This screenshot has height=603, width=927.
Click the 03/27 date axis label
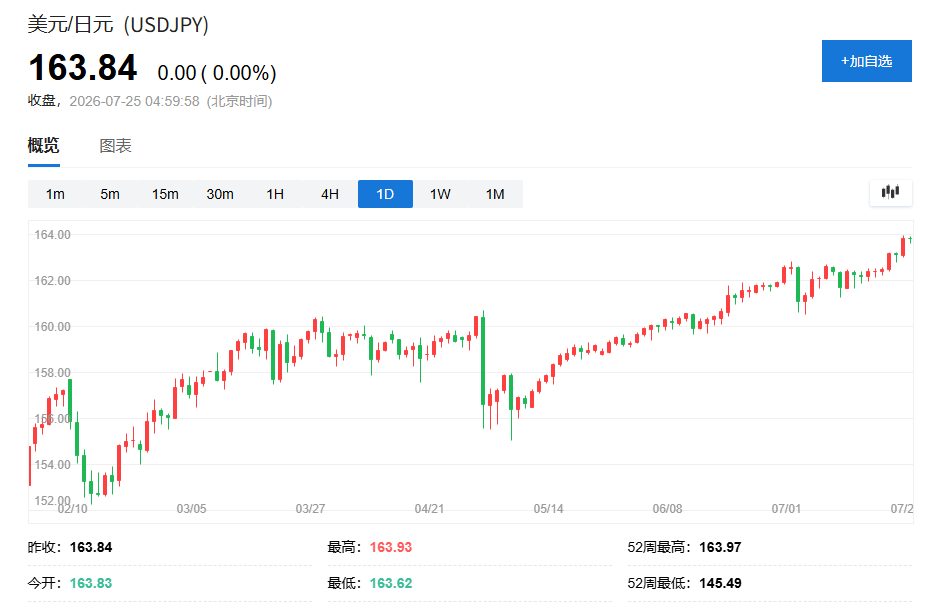coord(310,508)
